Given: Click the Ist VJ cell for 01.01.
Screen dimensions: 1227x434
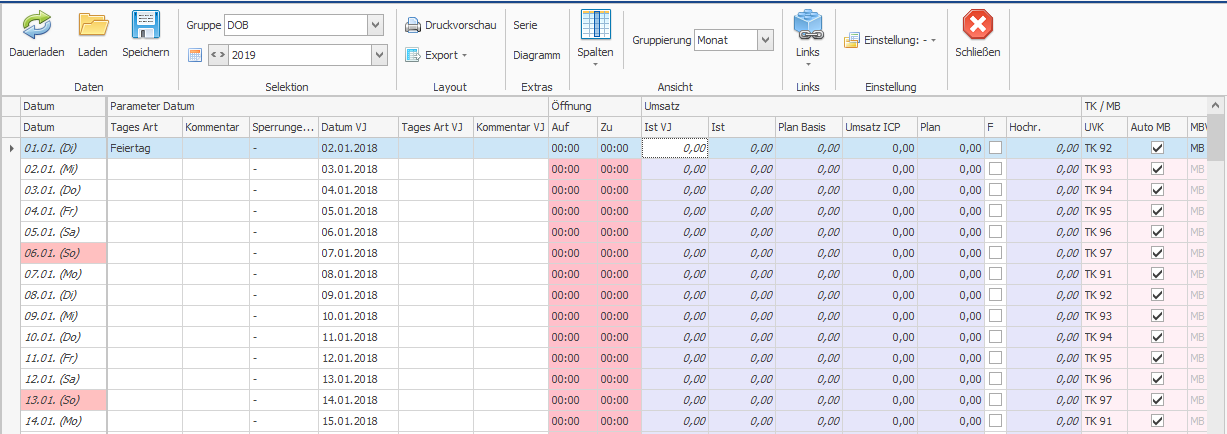Looking at the screenshot, I should (x=675, y=148).
